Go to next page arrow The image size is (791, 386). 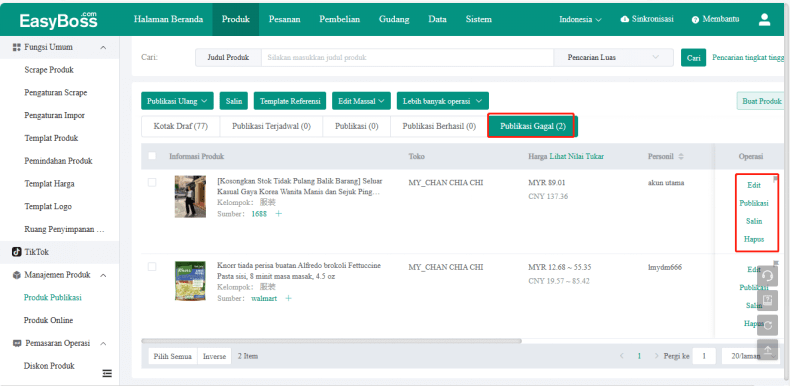pos(656,356)
